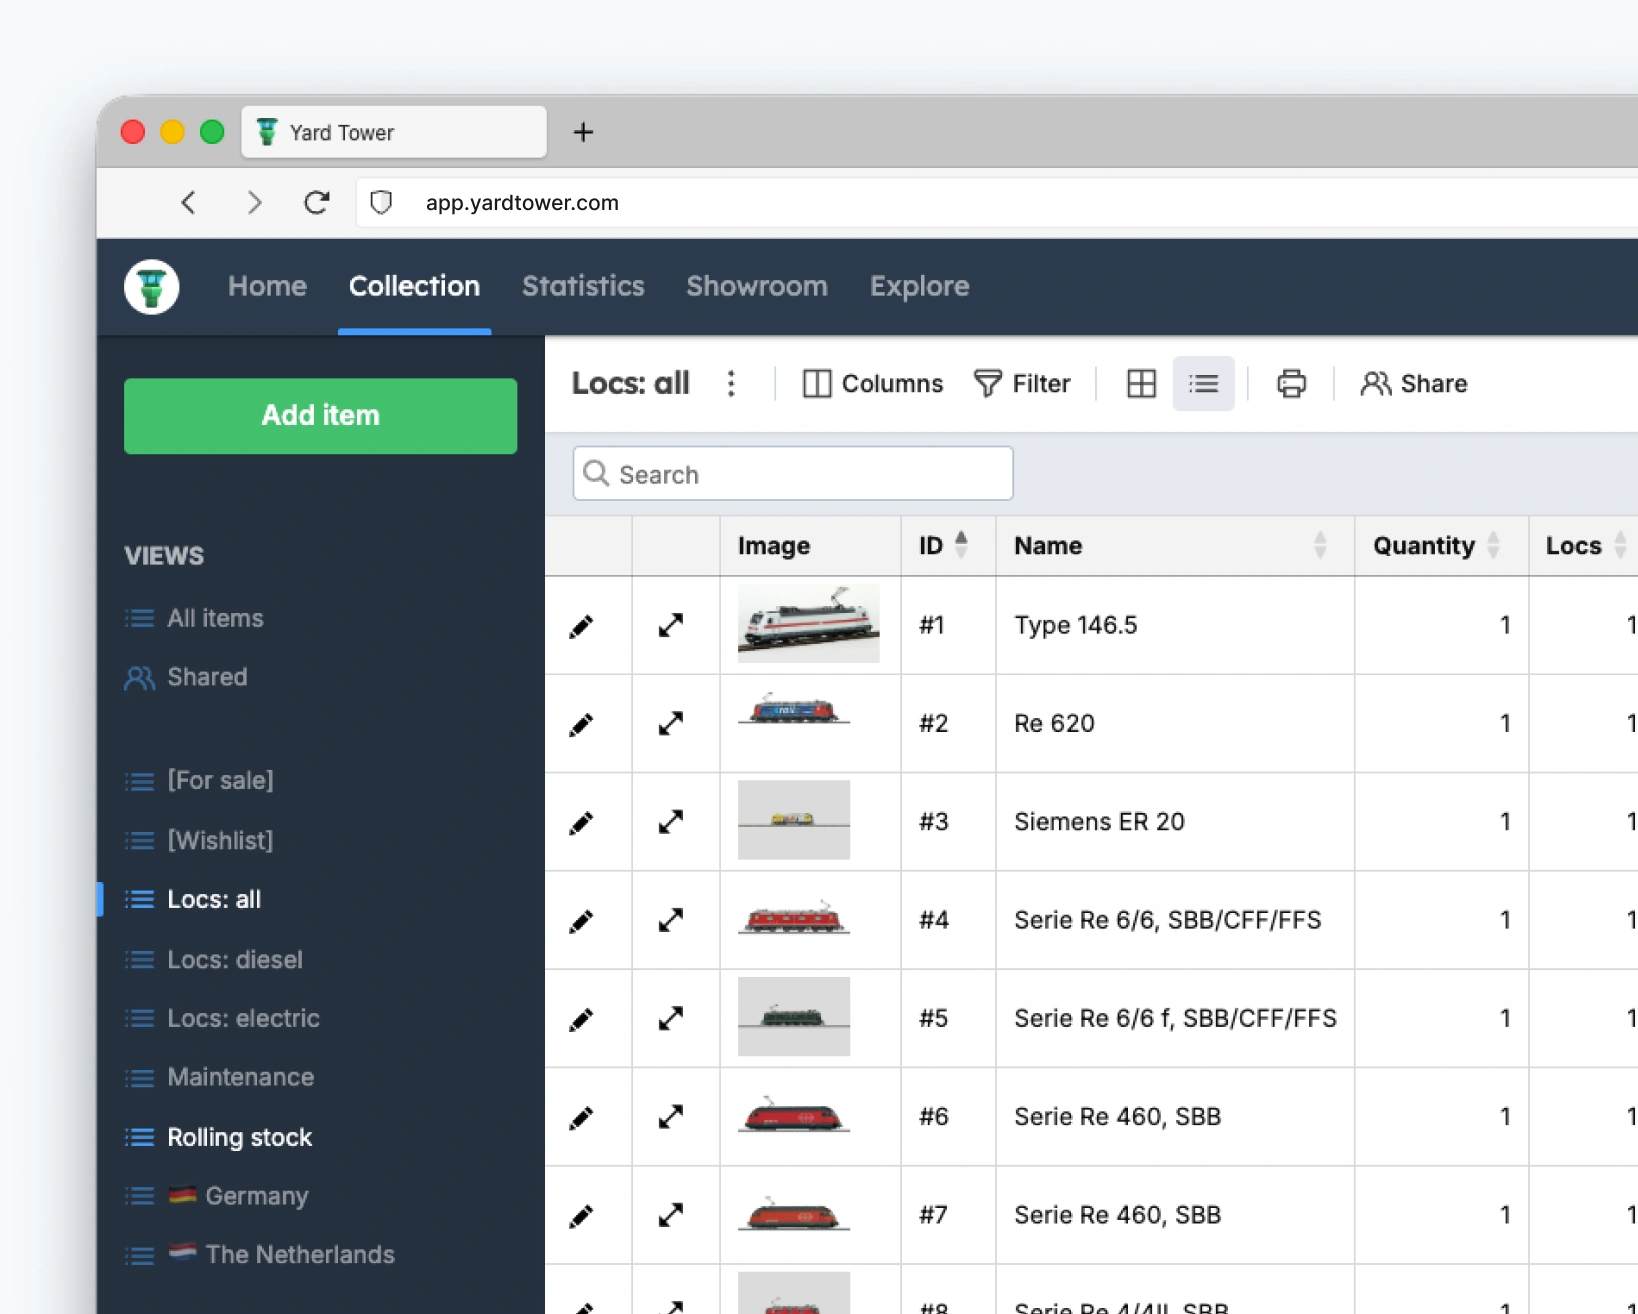
Task: Switch to list view layout
Action: coord(1203,384)
